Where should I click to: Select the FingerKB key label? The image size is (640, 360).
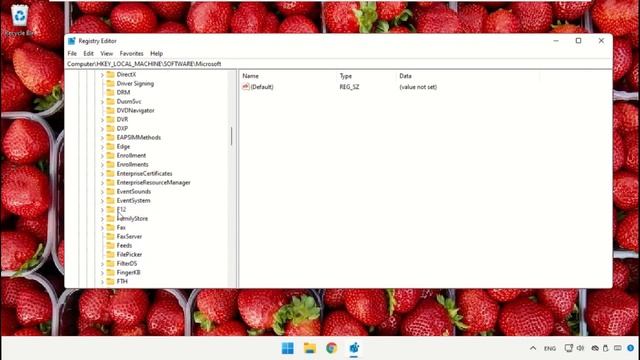tap(128, 272)
